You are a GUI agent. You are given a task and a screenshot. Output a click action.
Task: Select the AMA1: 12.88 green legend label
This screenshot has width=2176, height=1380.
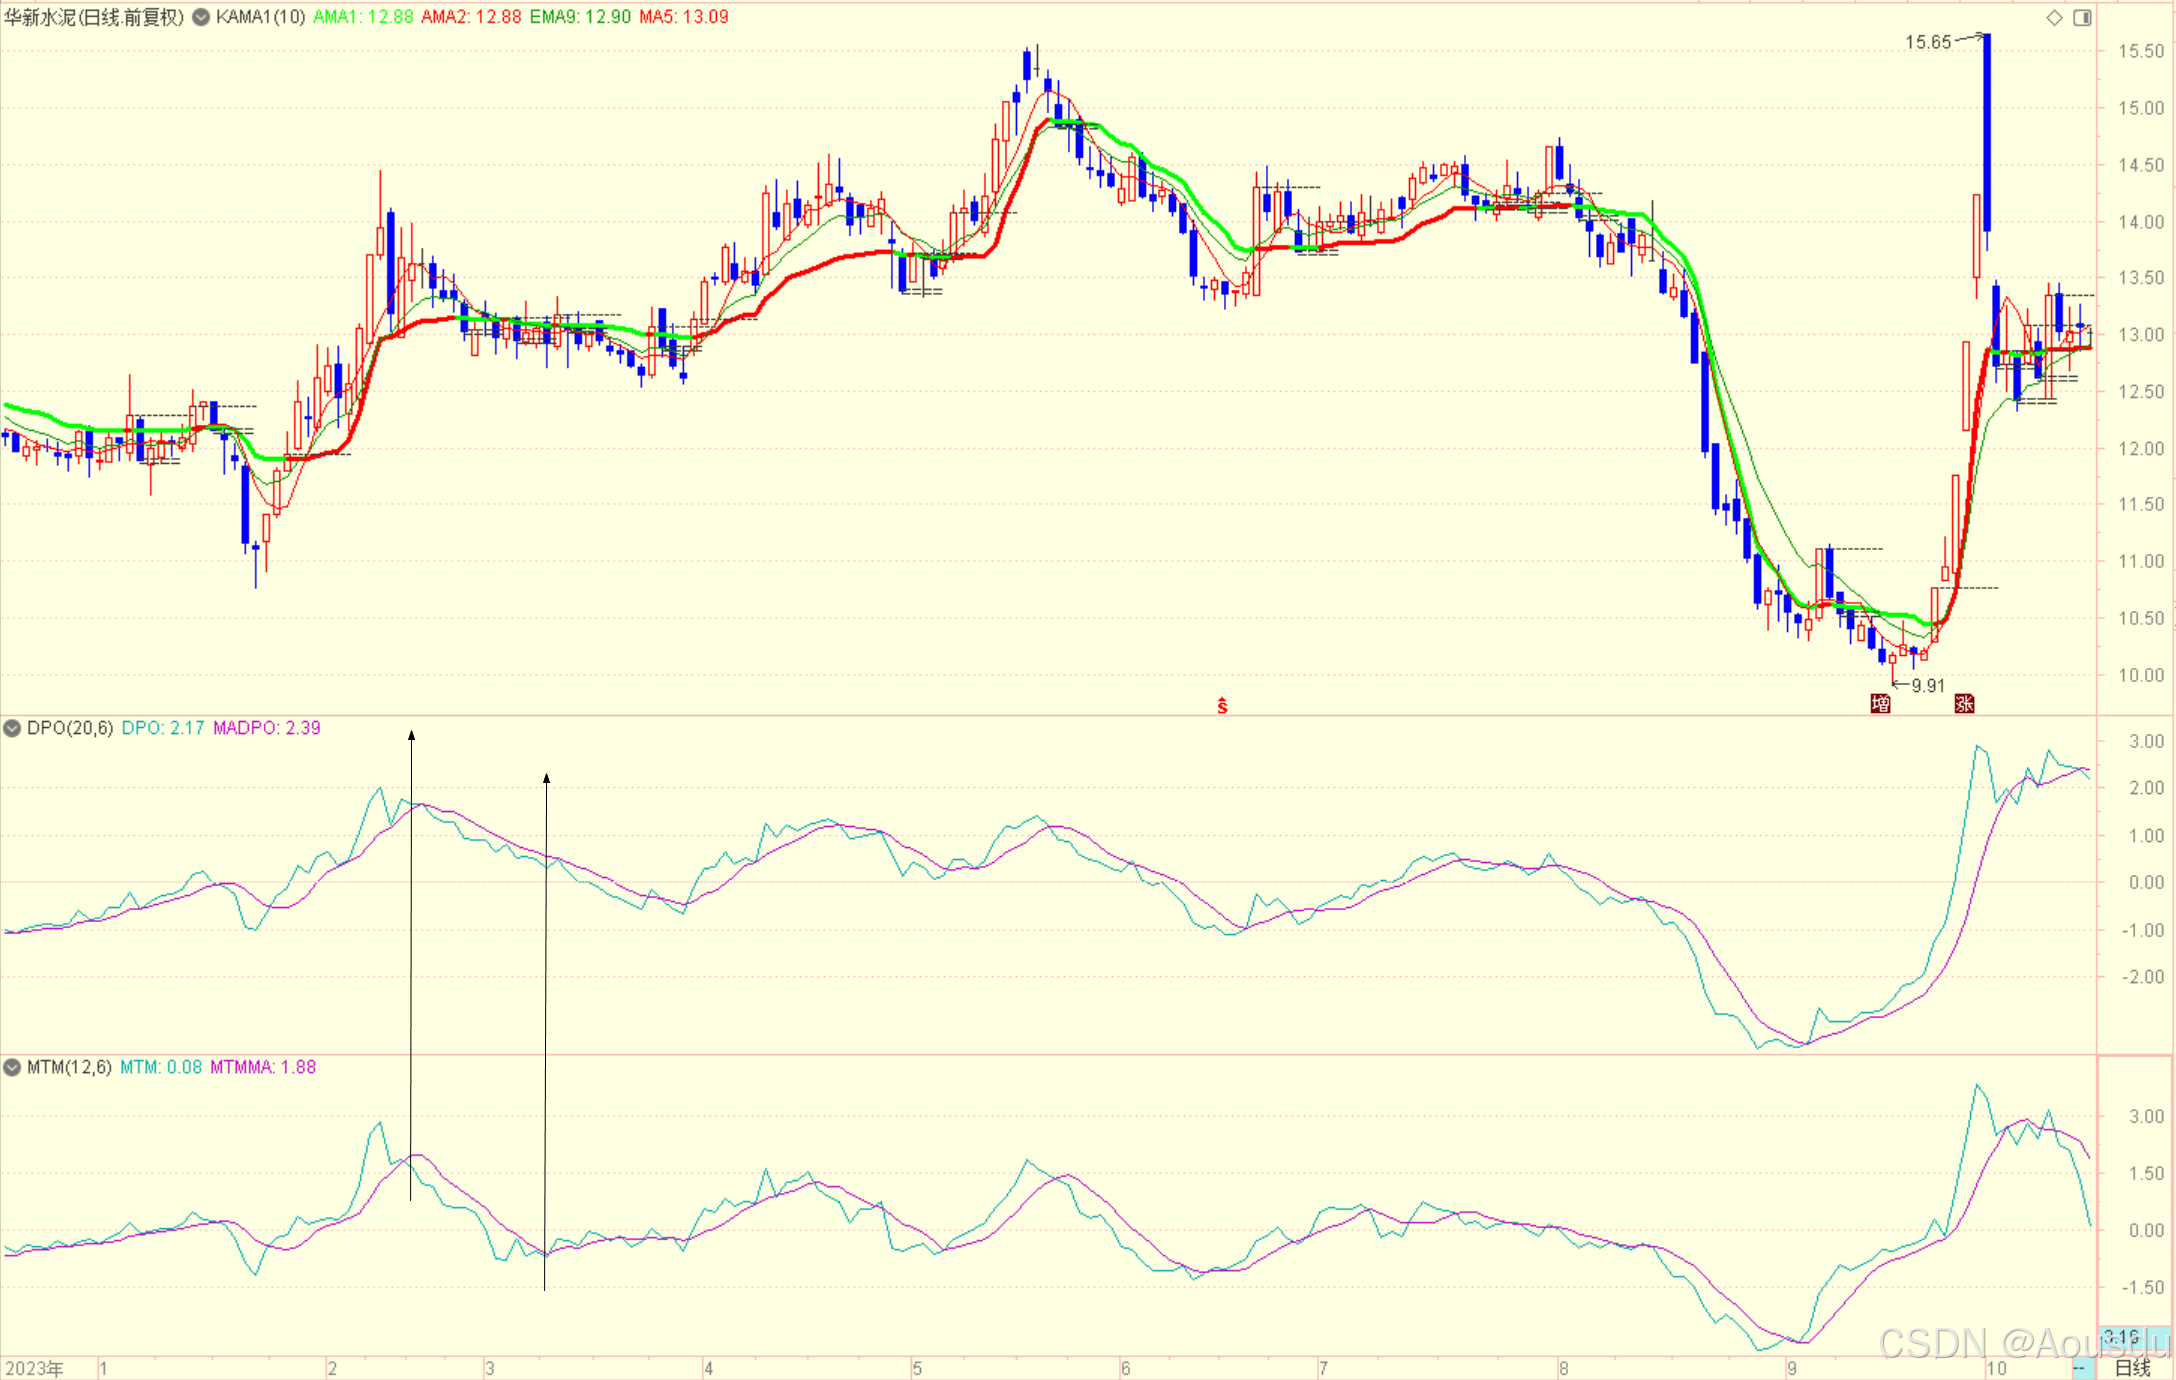coord(363,17)
